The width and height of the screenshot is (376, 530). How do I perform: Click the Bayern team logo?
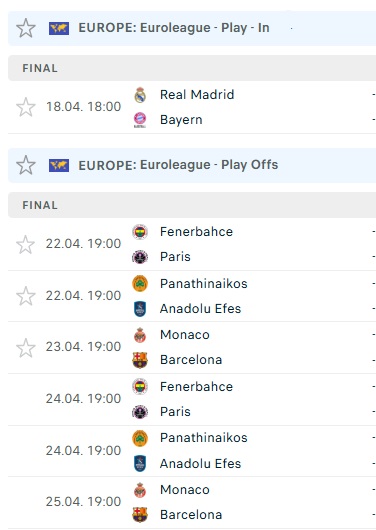[x=140, y=120]
